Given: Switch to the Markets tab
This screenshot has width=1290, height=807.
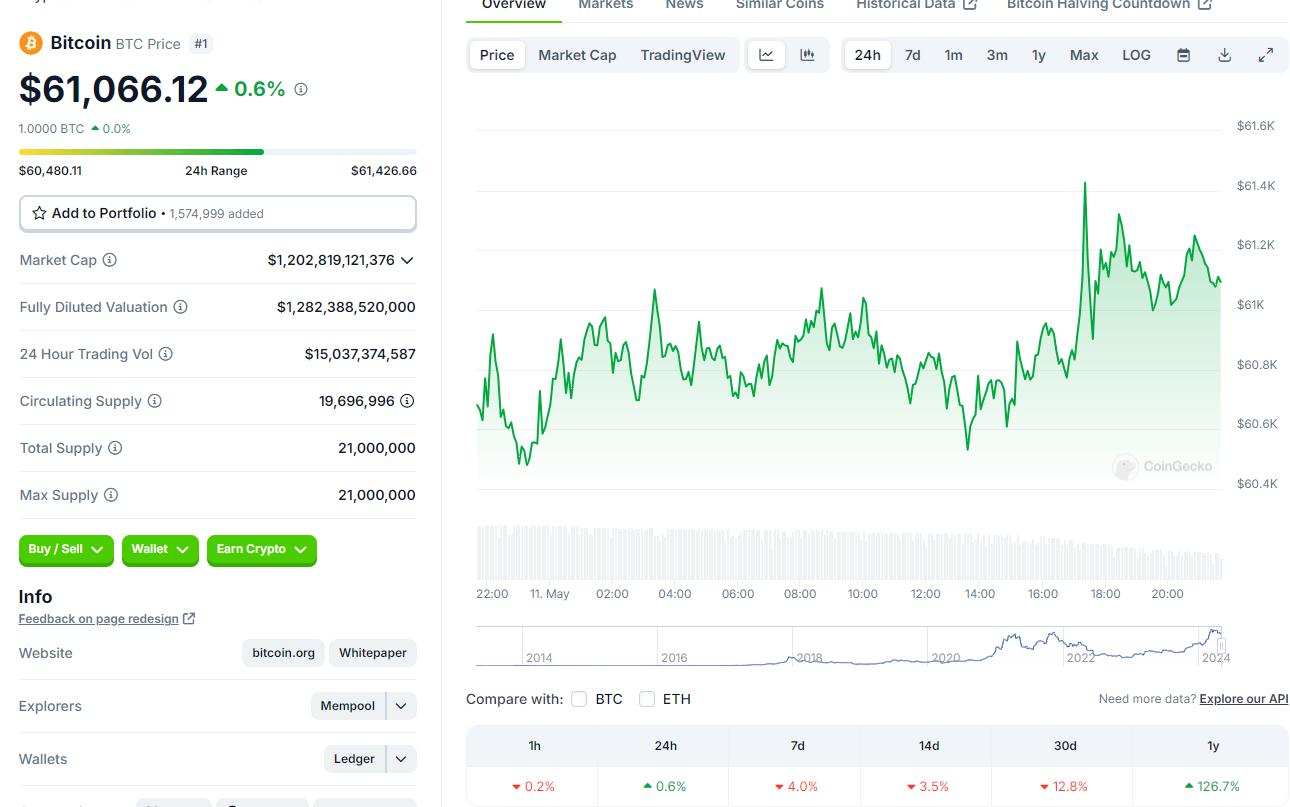Looking at the screenshot, I should pos(606,6).
